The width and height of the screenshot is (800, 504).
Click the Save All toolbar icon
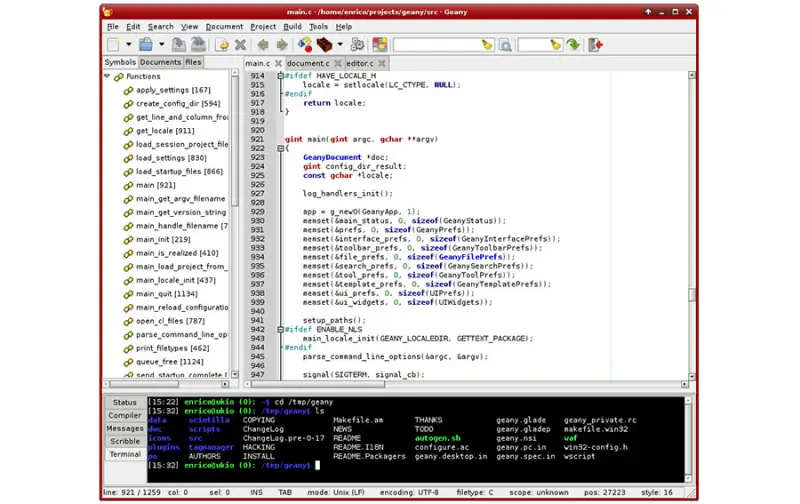[x=198, y=45]
